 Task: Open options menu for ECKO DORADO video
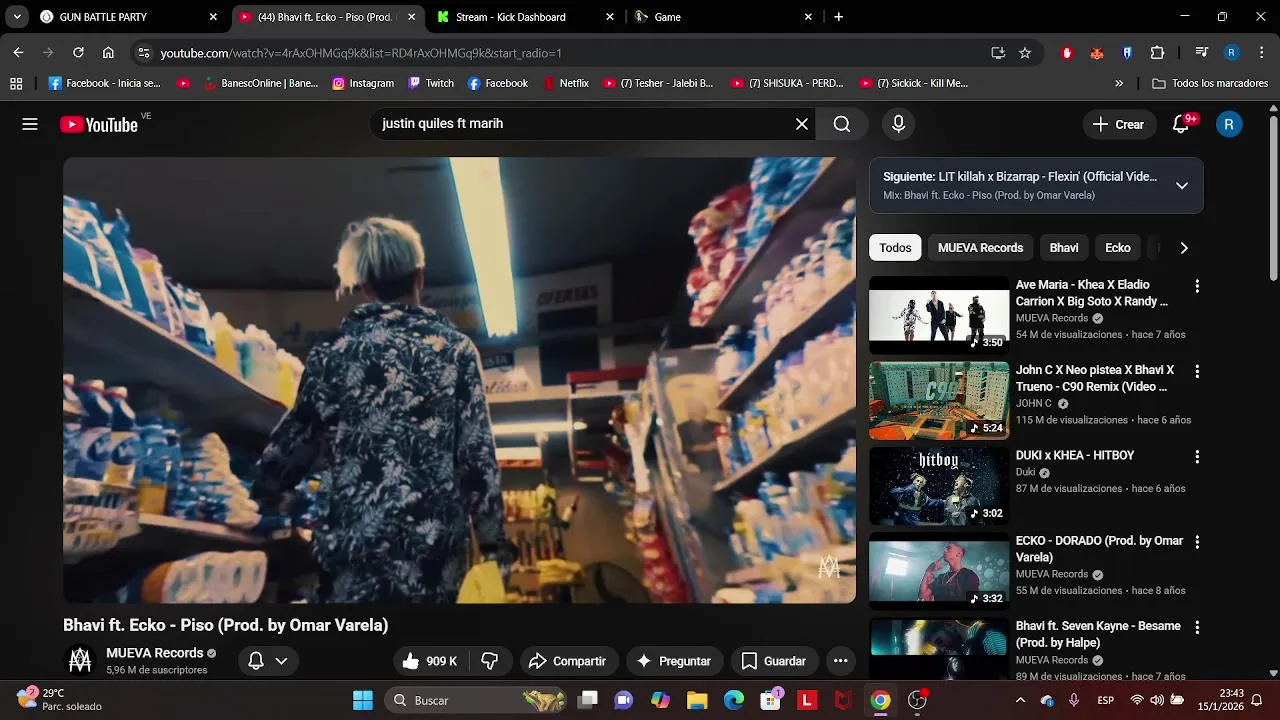click(x=1196, y=542)
